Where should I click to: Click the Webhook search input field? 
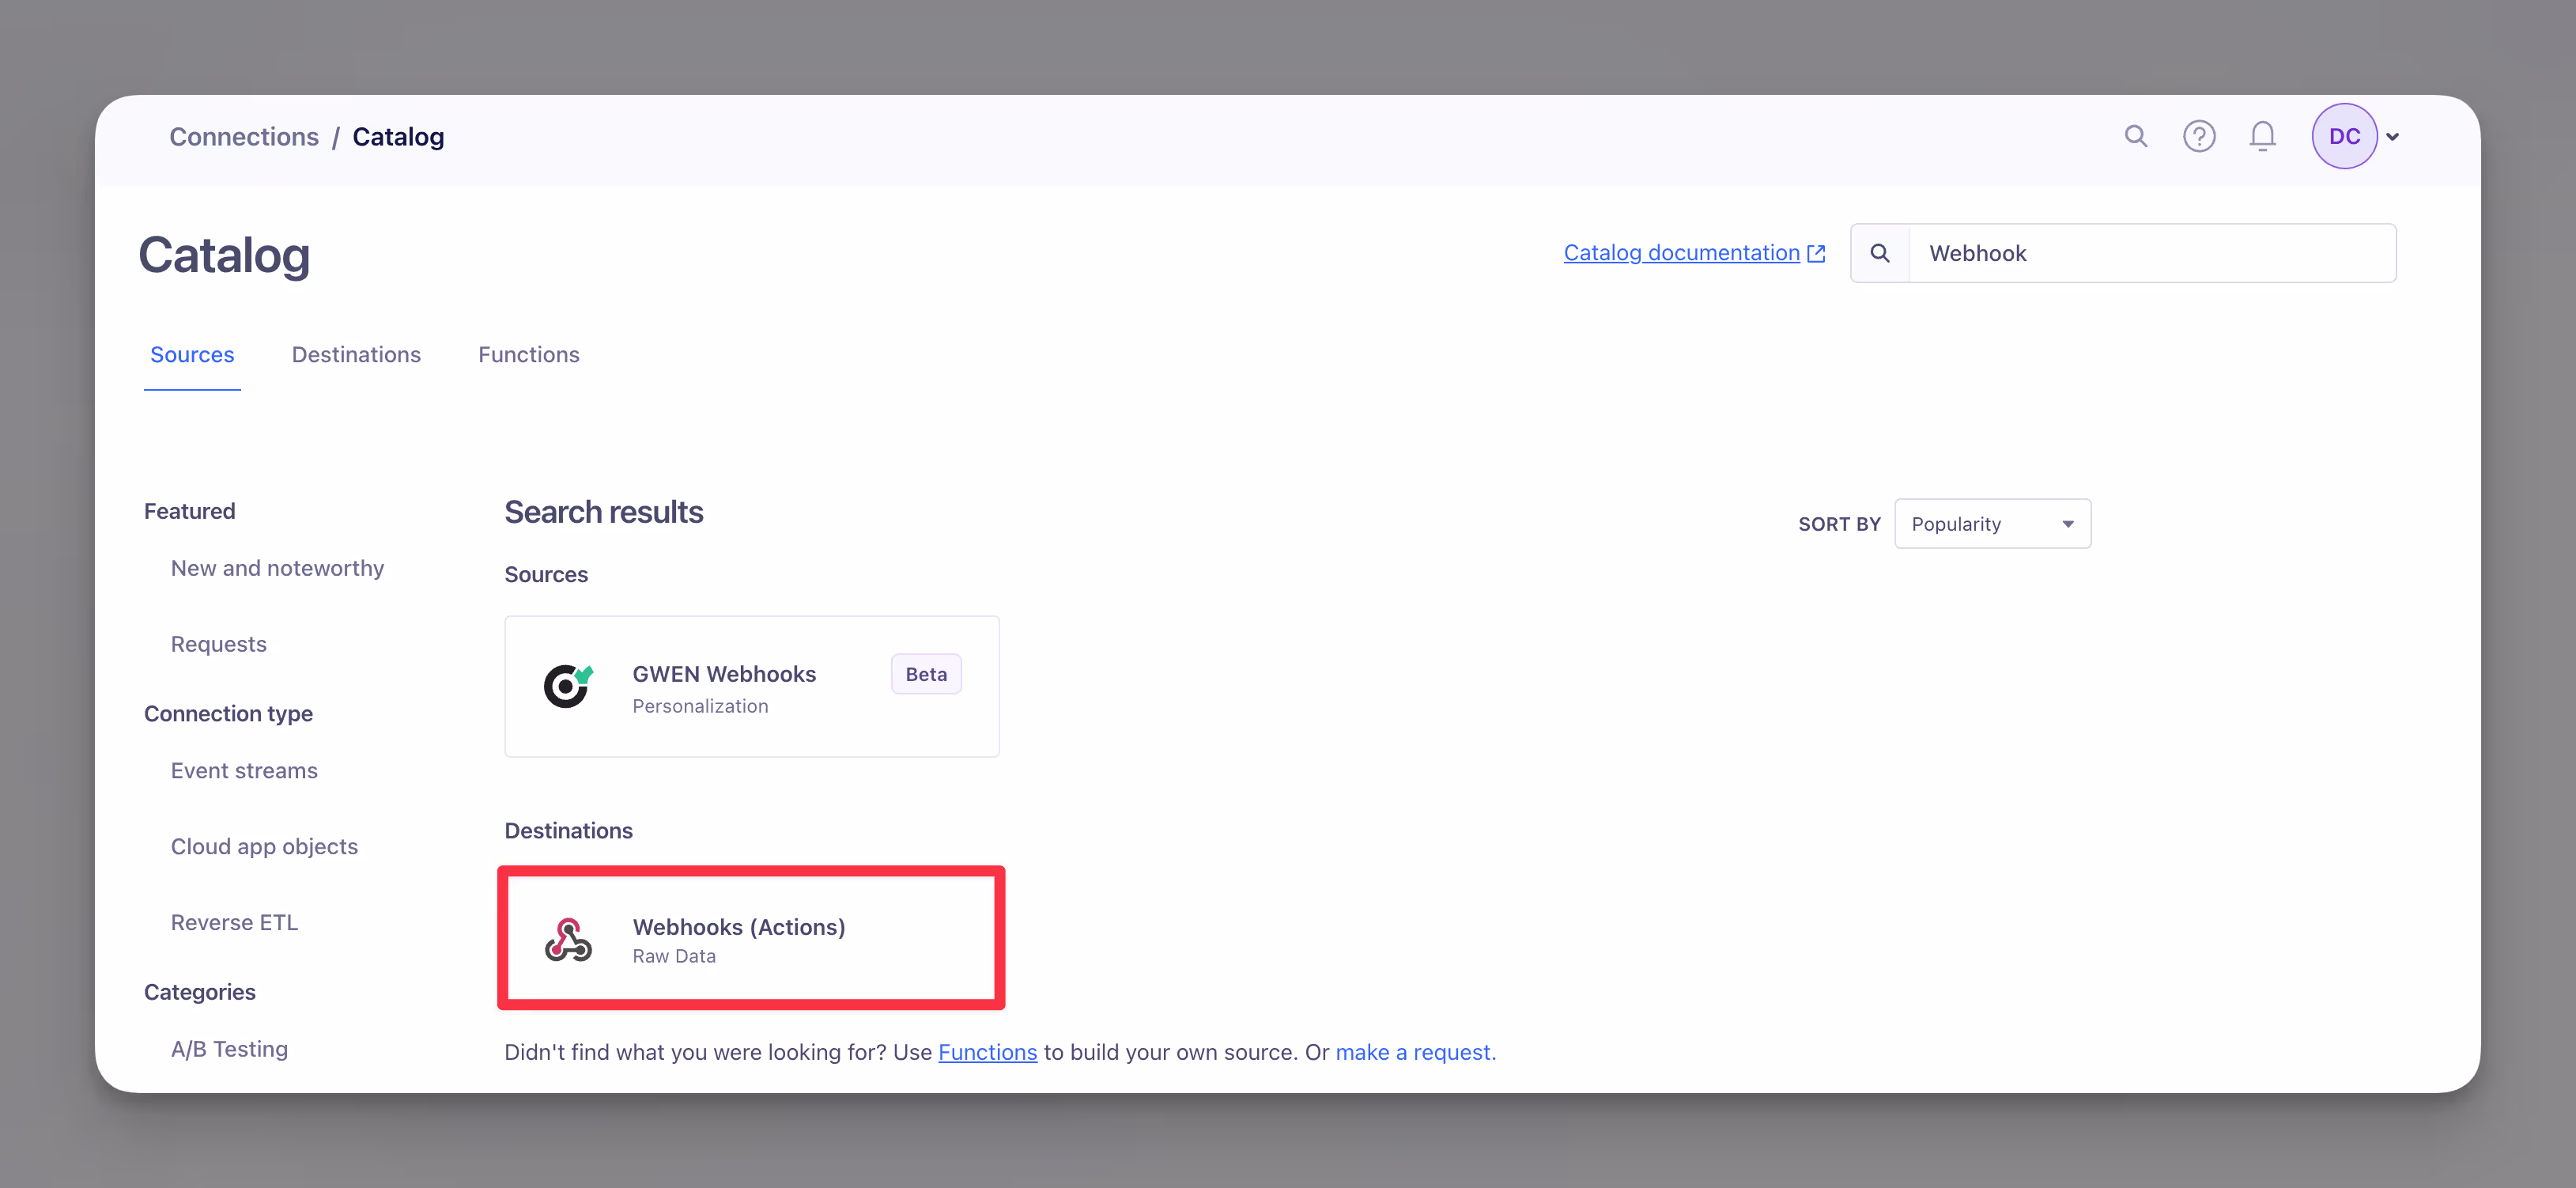(x=2152, y=253)
